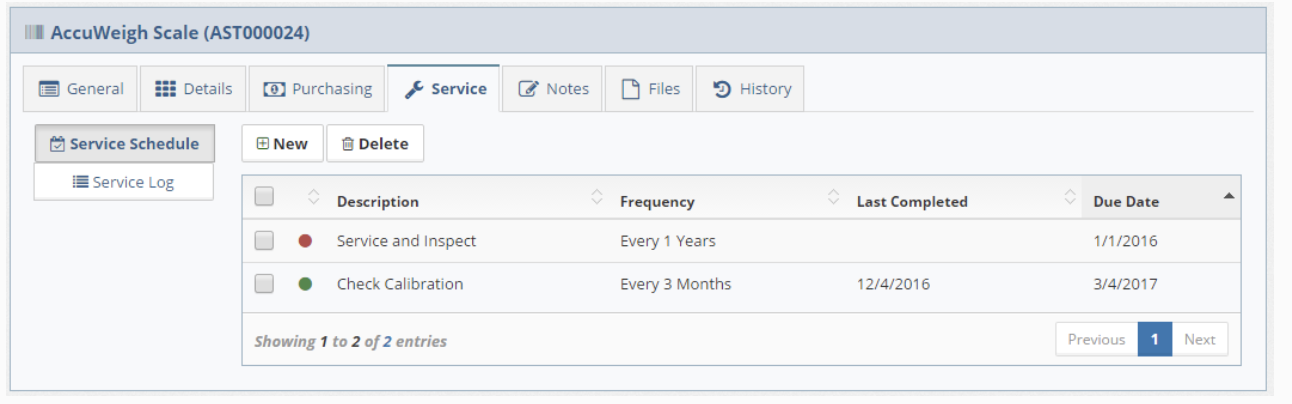Click the Notes tab pencil icon
1292x404 pixels.
point(529,89)
